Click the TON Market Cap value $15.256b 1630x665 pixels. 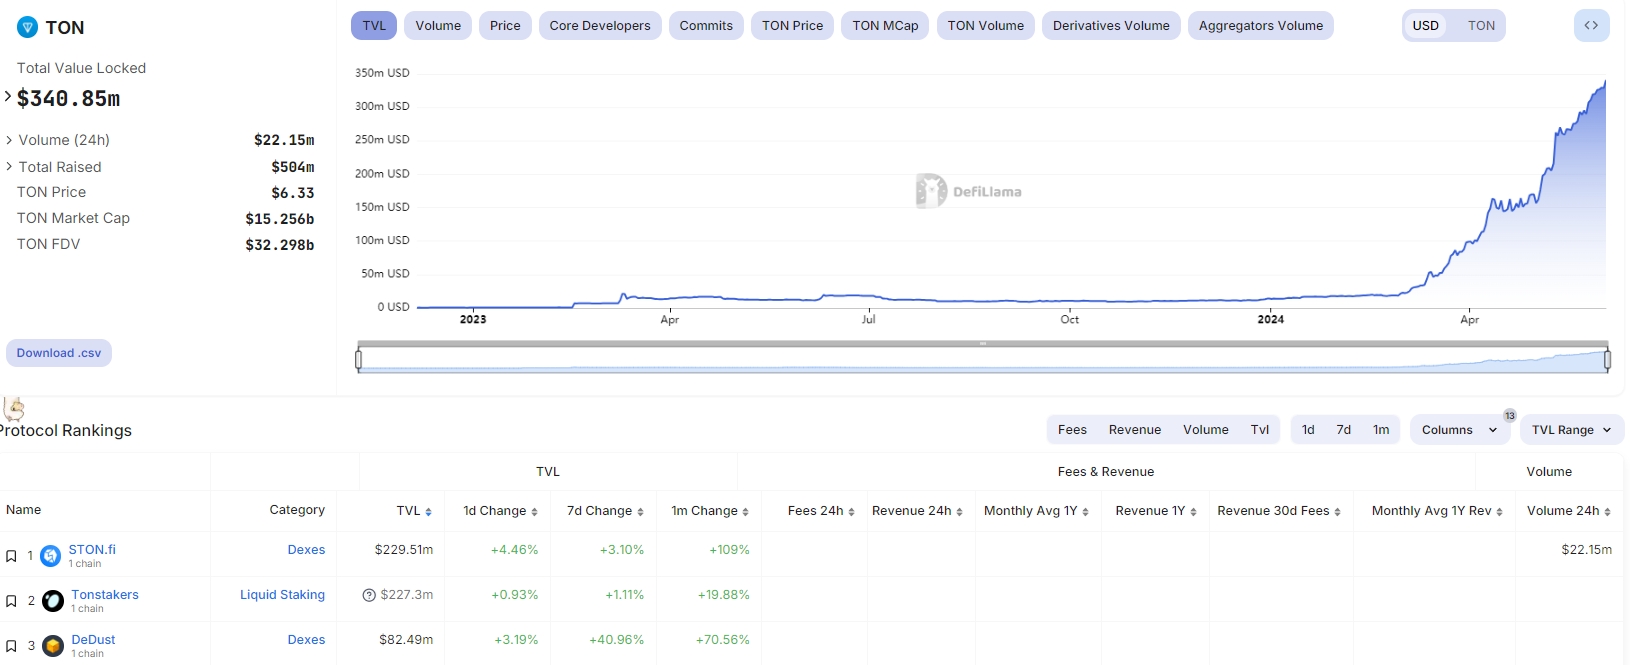point(280,219)
